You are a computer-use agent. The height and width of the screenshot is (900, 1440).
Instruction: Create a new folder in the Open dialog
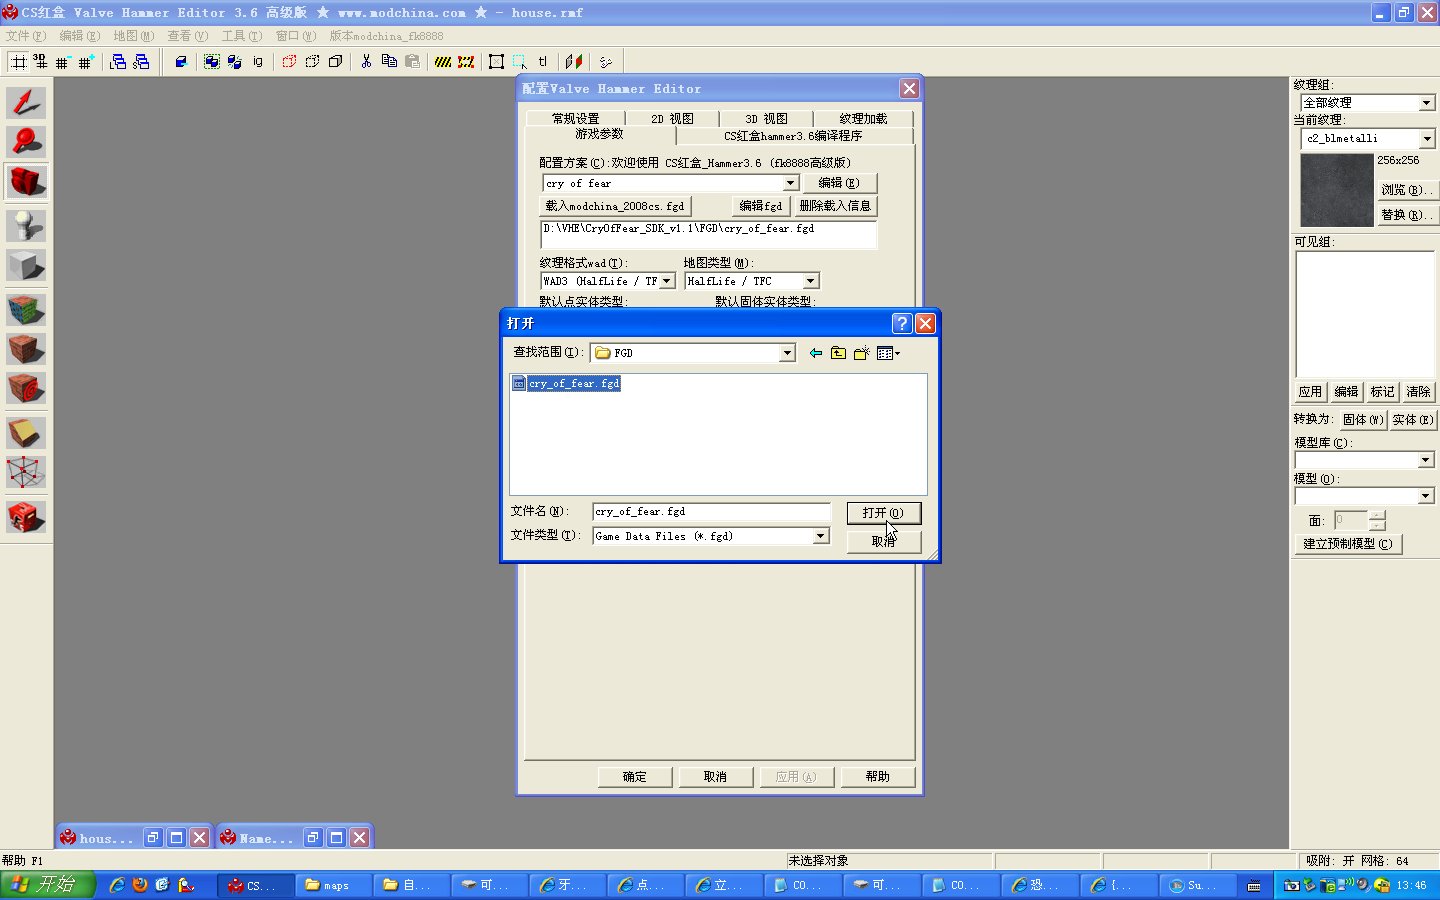(x=861, y=353)
